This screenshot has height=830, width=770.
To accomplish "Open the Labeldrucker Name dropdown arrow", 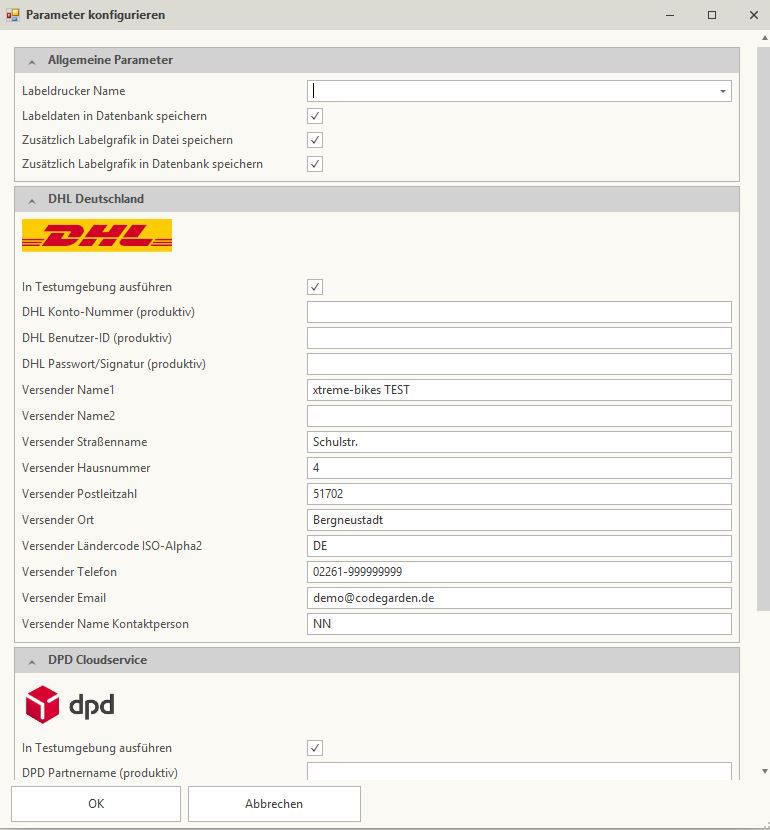I will pos(722,91).
